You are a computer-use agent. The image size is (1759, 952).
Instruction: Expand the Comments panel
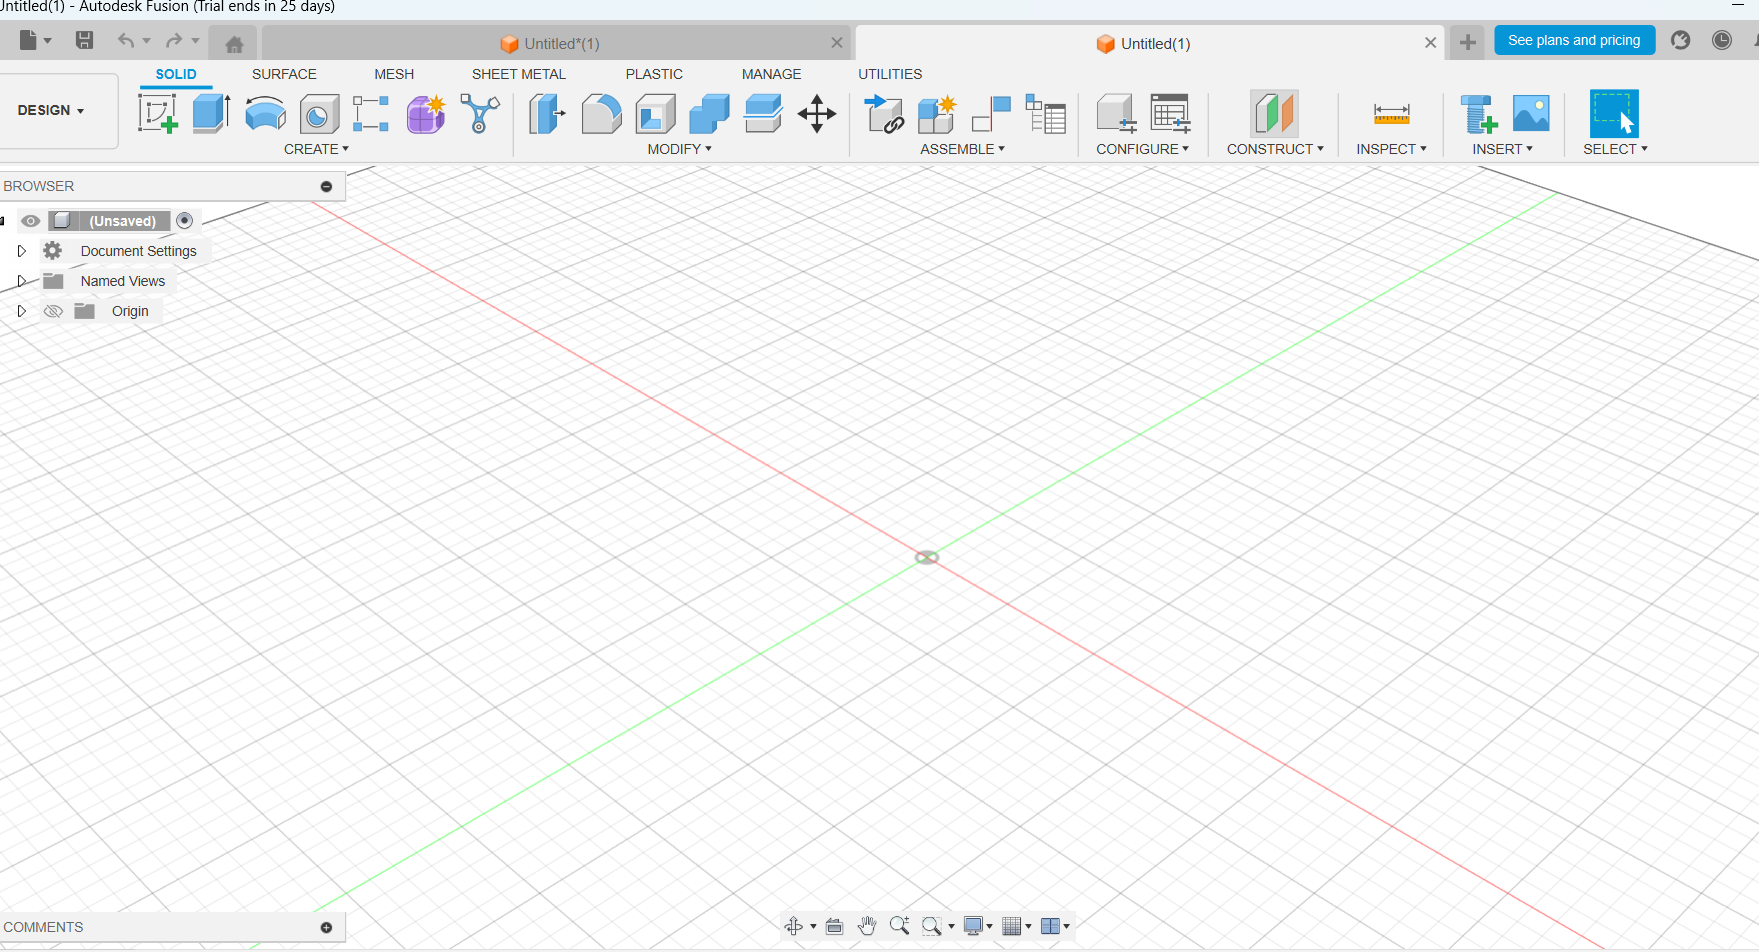coord(326,927)
